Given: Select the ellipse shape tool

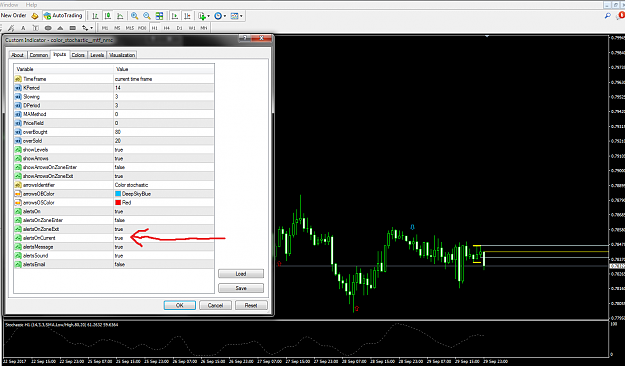Looking at the screenshot, I should [x=48, y=28].
